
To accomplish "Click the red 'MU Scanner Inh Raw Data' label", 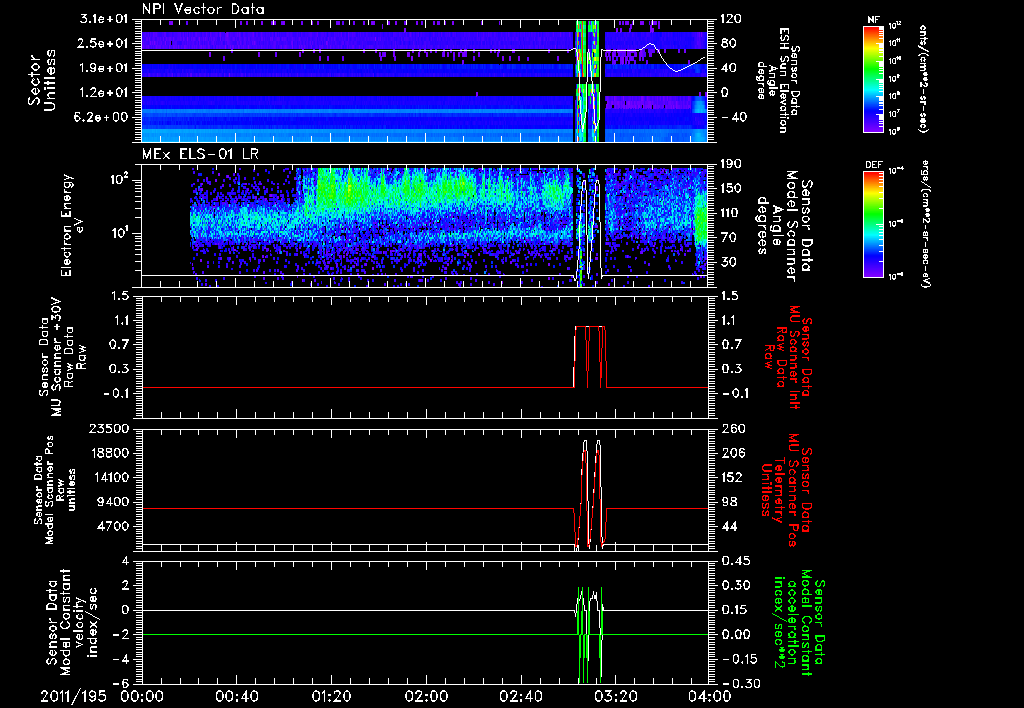I will pos(783,357).
